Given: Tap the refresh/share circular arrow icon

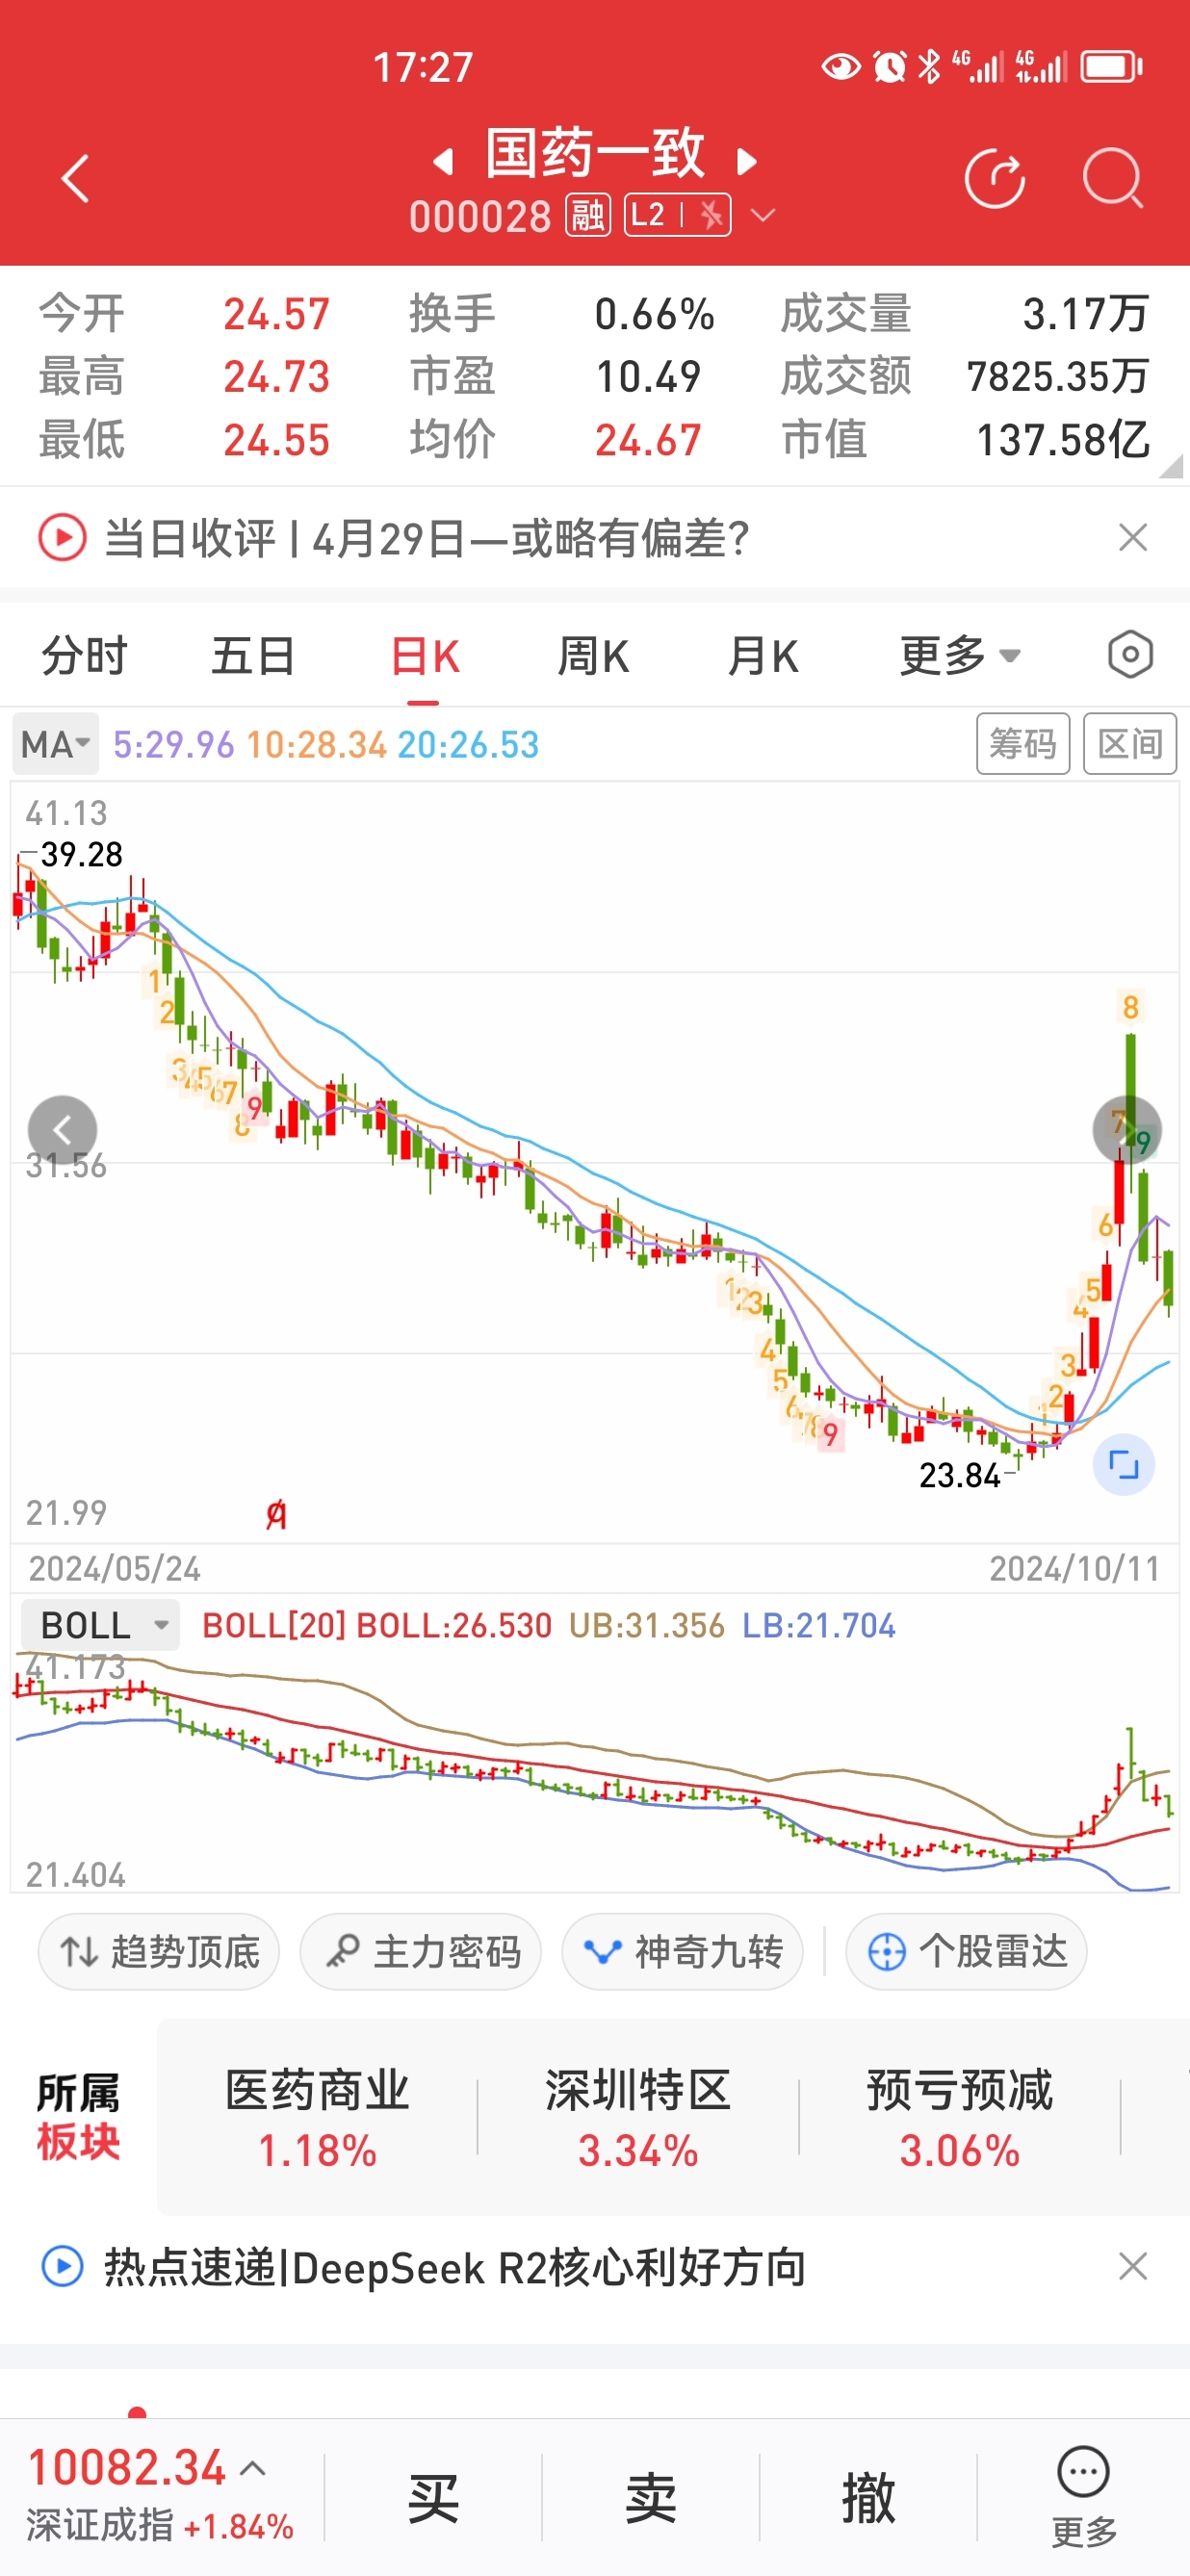Looking at the screenshot, I should click(995, 179).
